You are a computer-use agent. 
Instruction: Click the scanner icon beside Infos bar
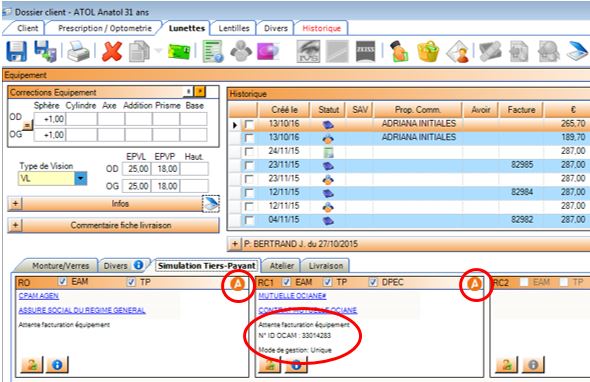[211, 204]
